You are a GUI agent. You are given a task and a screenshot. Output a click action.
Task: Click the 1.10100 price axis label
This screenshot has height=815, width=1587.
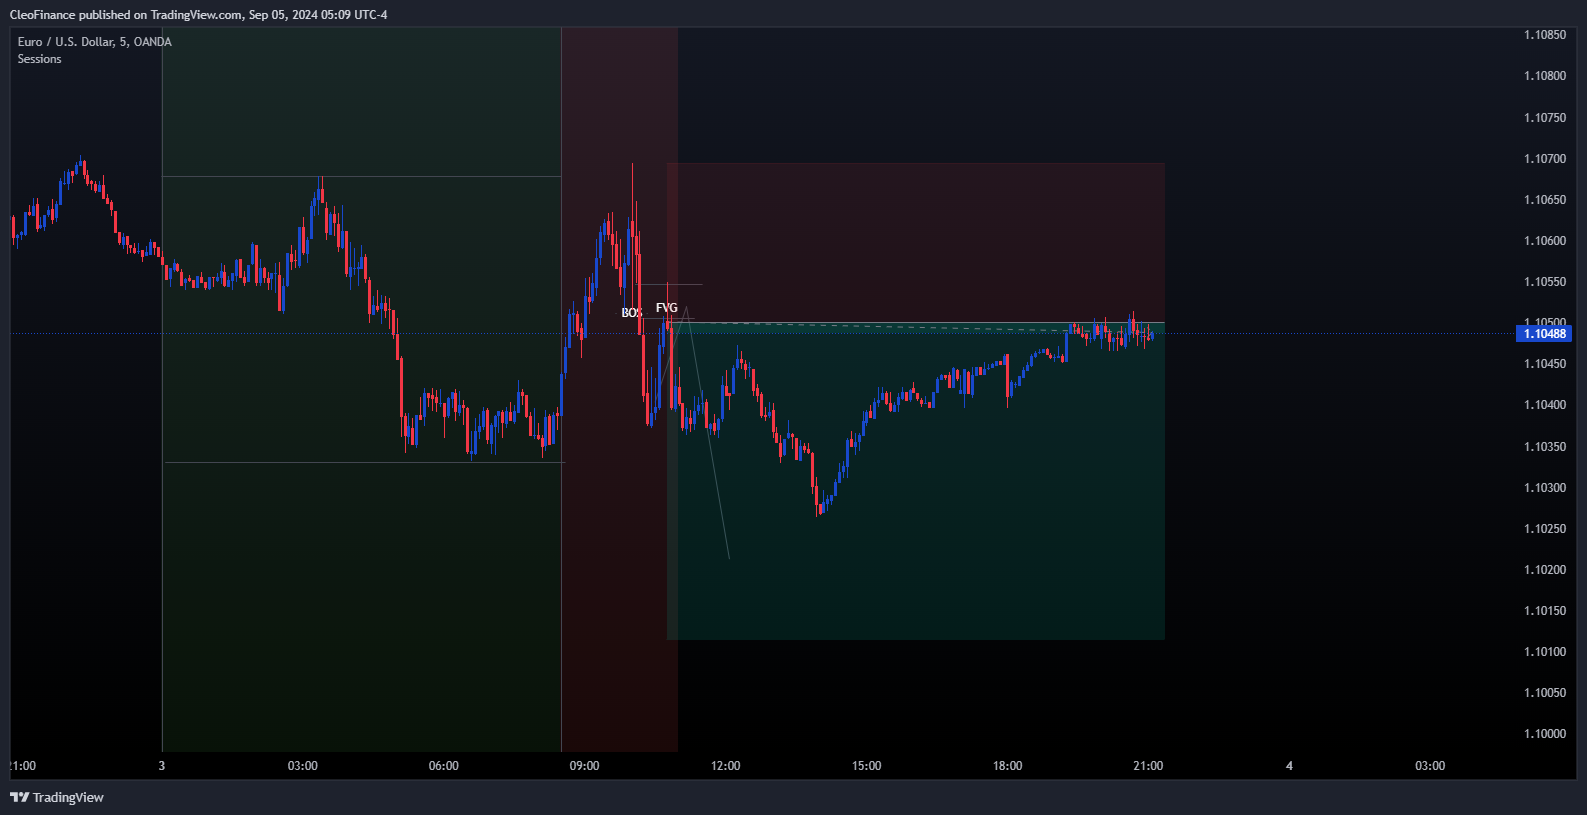click(1544, 652)
